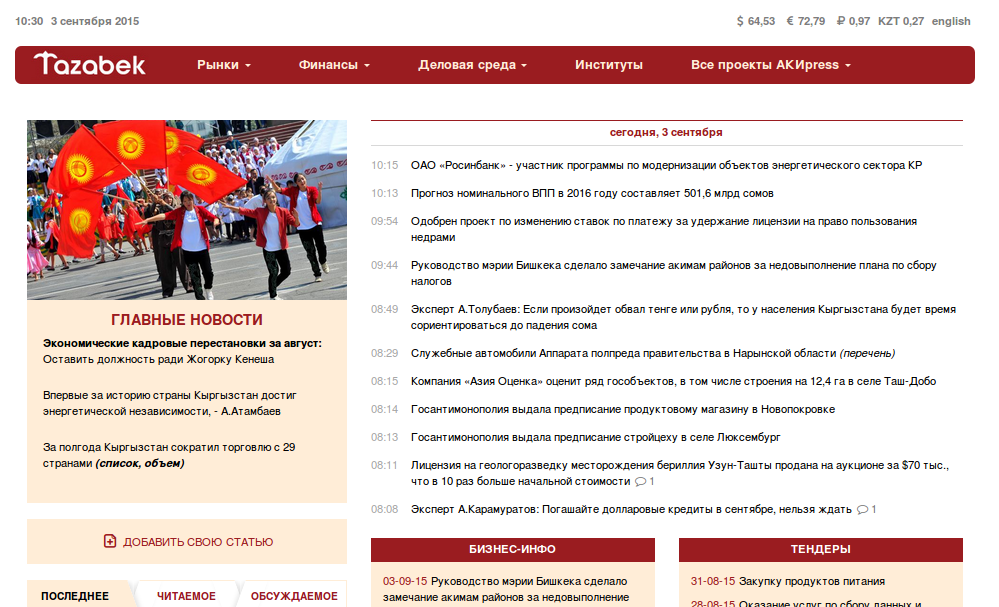Expand the Финансы dropdown menu
Screen dimensions: 999x607
(x=334, y=65)
